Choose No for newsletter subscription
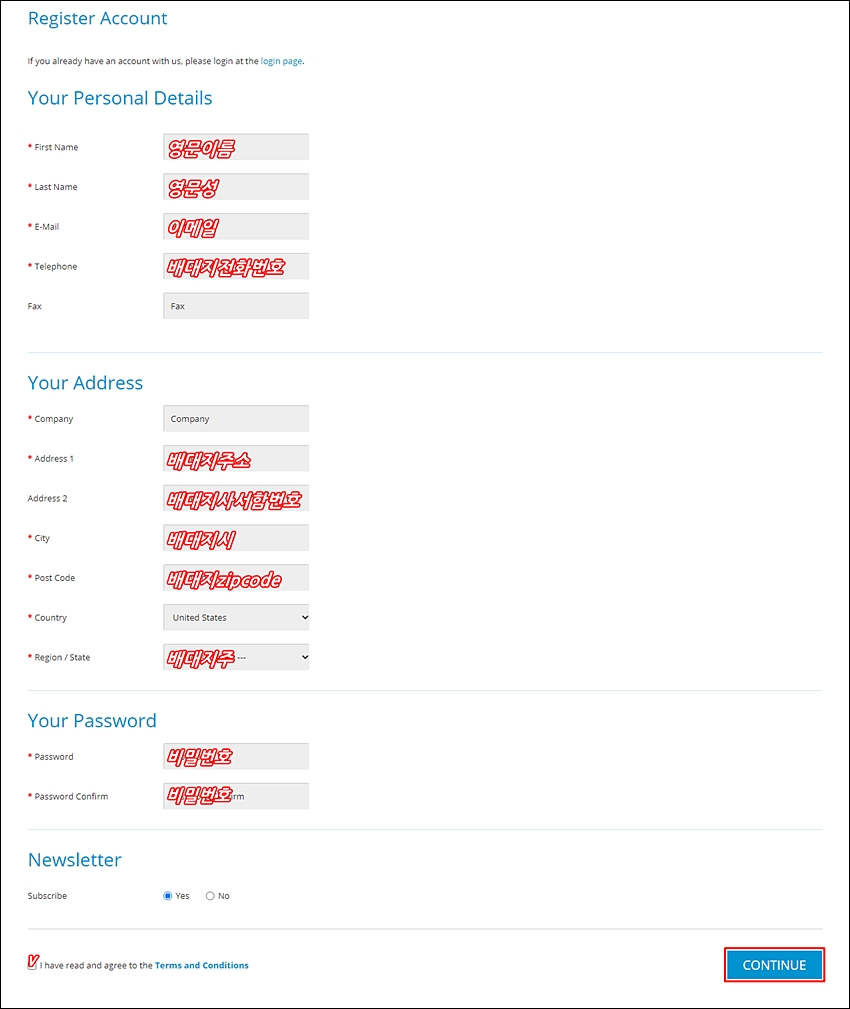This screenshot has width=850, height=1009. tap(210, 896)
